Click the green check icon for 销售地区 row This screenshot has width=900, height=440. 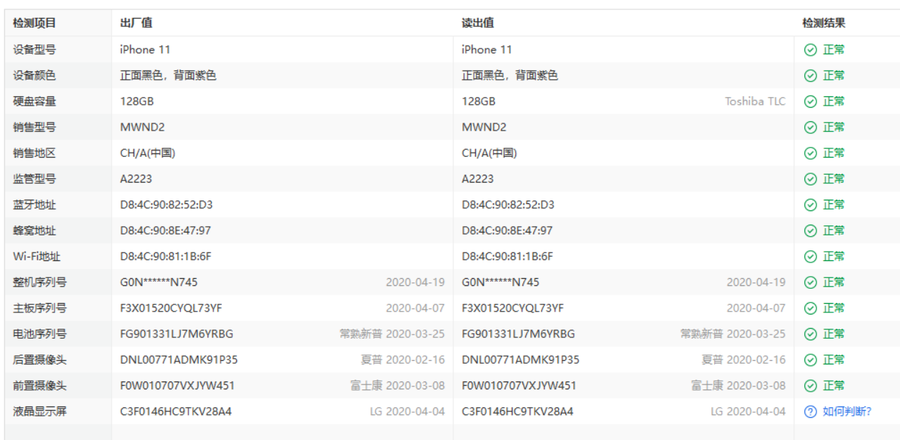[810, 153]
